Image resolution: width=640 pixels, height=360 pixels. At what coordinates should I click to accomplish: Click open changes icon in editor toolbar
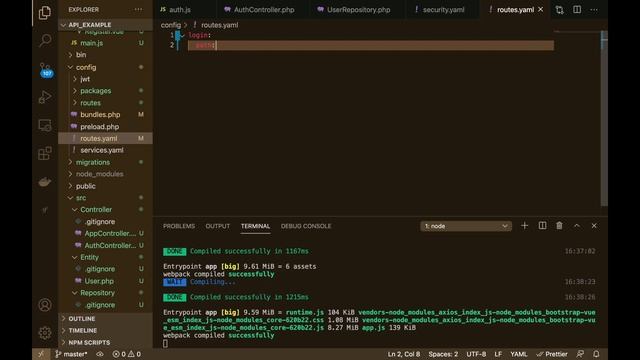tap(559, 9)
